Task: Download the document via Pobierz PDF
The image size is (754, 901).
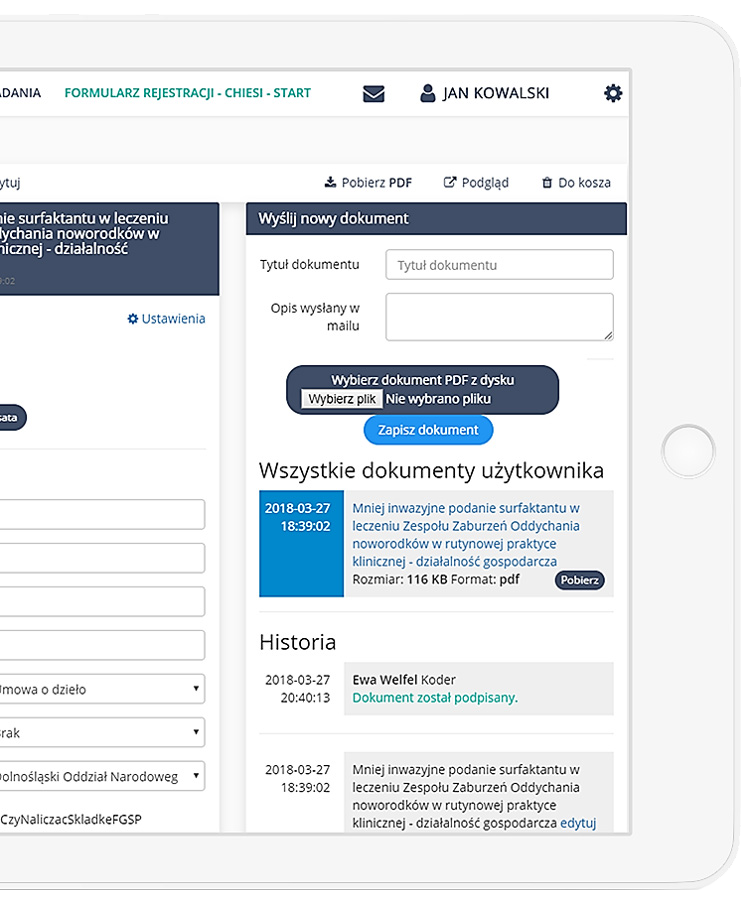Action: tap(368, 183)
